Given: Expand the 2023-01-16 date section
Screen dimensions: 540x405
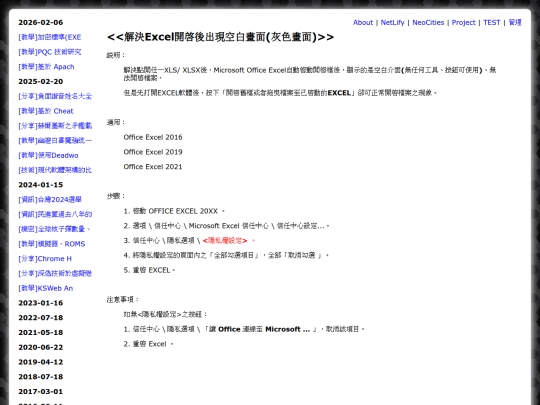Looking at the screenshot, I should coord(41,303).
